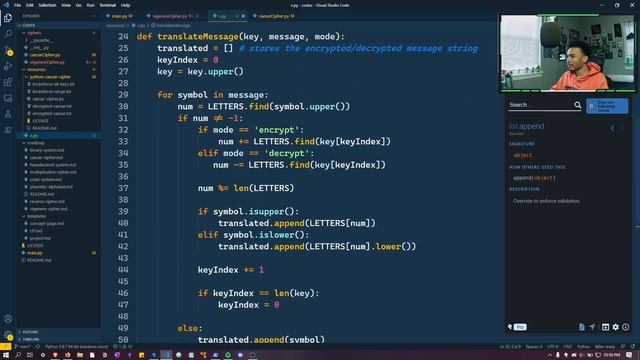The width and height of the screenshot is (640, 360).
Task: Click notifications bell in status bar
Action: click(x=632, y=347)
